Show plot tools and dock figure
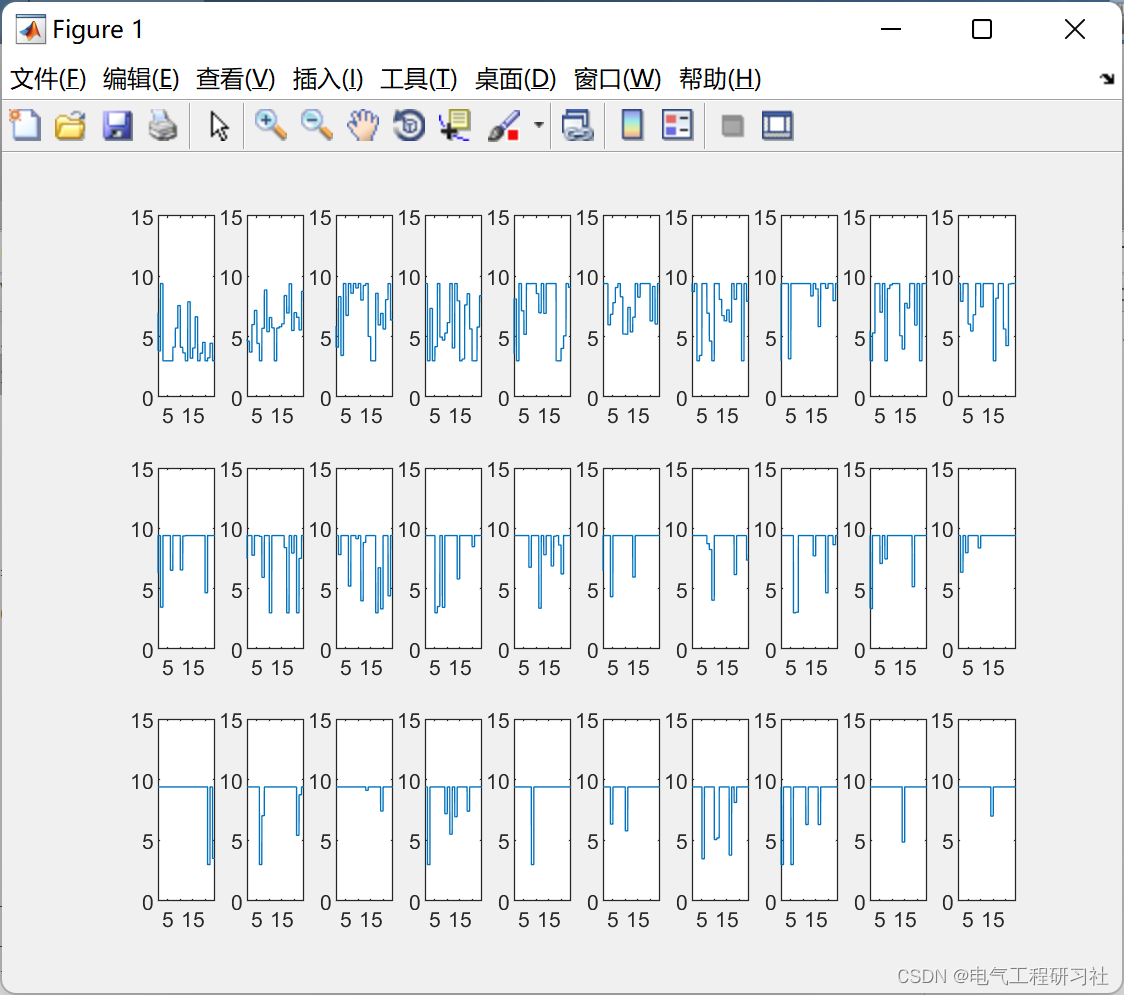1124x995 pixels. [x=777, y=126]
